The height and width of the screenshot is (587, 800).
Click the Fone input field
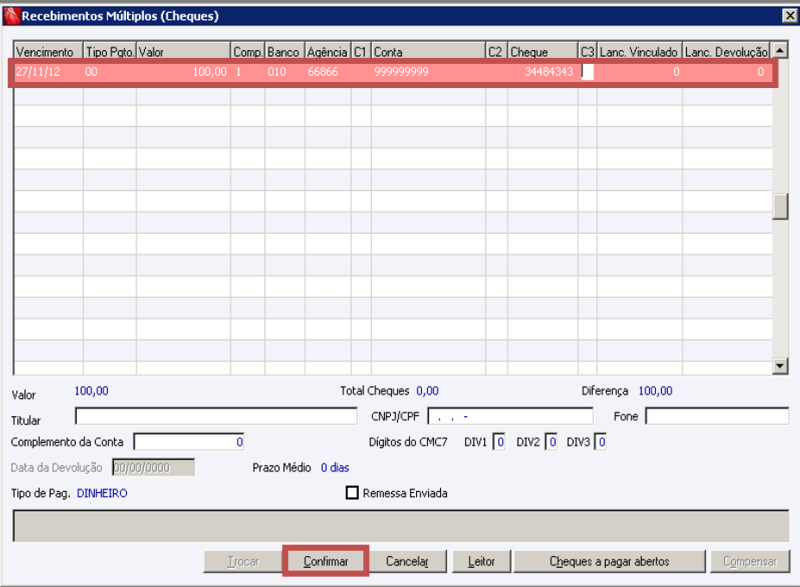717,416
